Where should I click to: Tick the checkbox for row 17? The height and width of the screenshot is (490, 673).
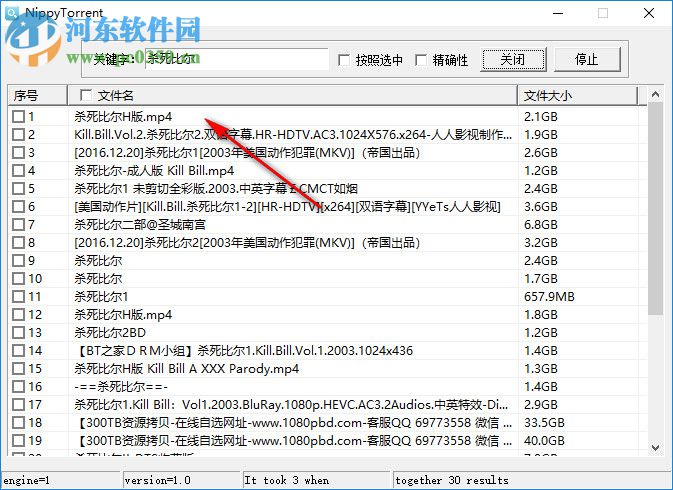(18, 405)
